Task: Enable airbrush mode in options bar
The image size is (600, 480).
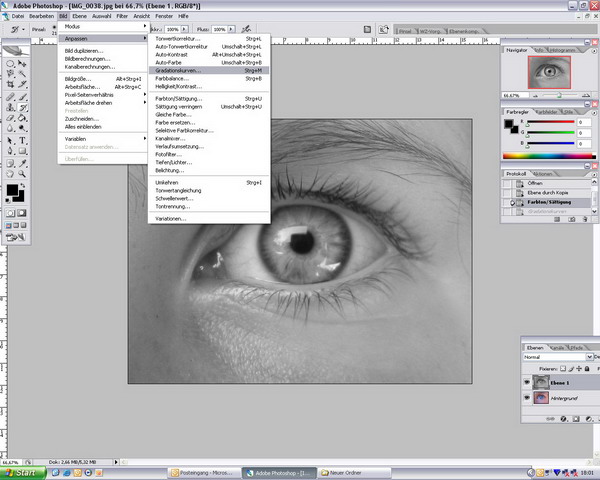Action: click(246, 29)
